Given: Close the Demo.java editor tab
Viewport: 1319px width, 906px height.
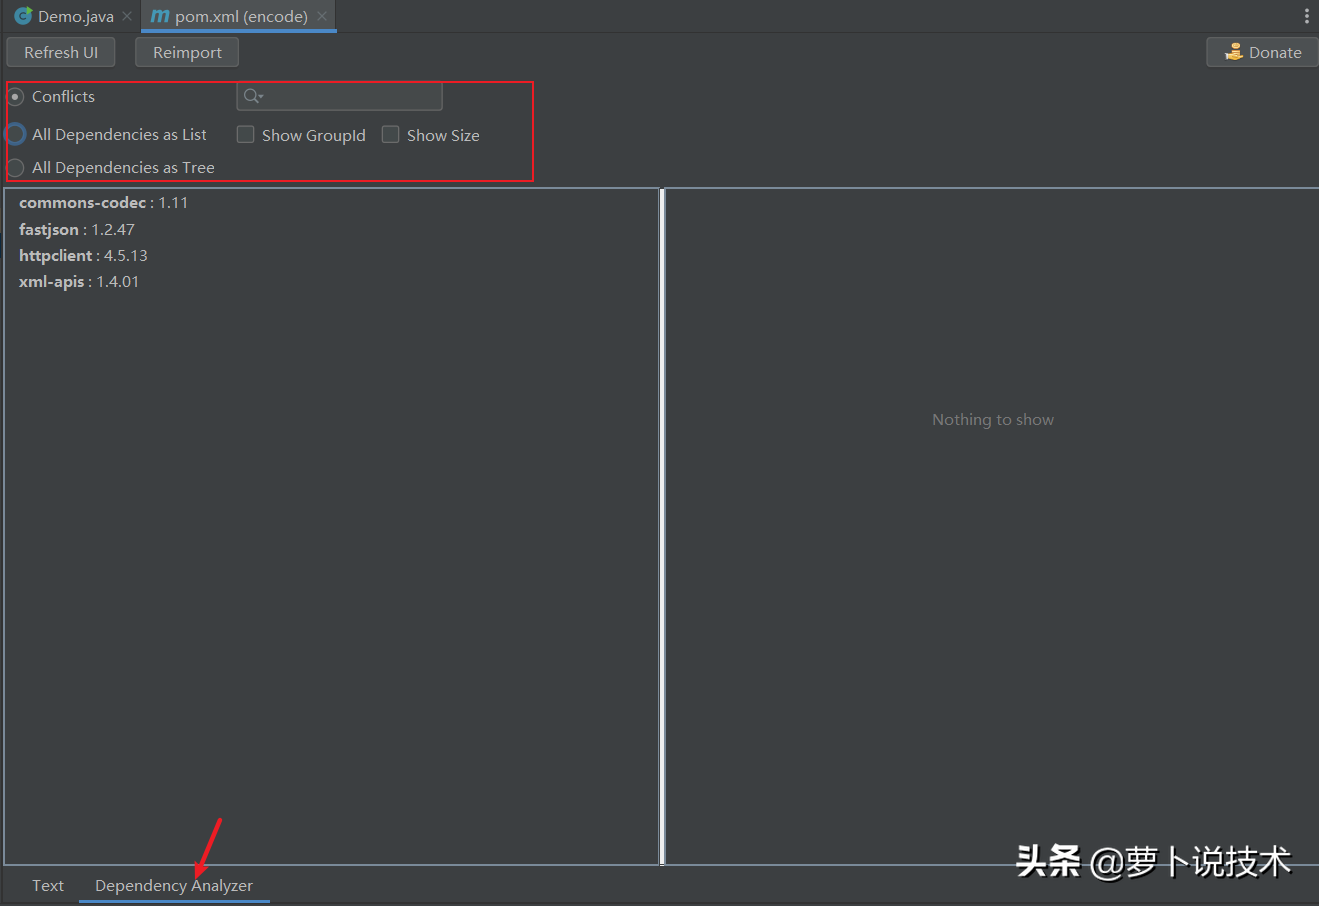Looking at the screenshot, I should [x=127, y=17].
